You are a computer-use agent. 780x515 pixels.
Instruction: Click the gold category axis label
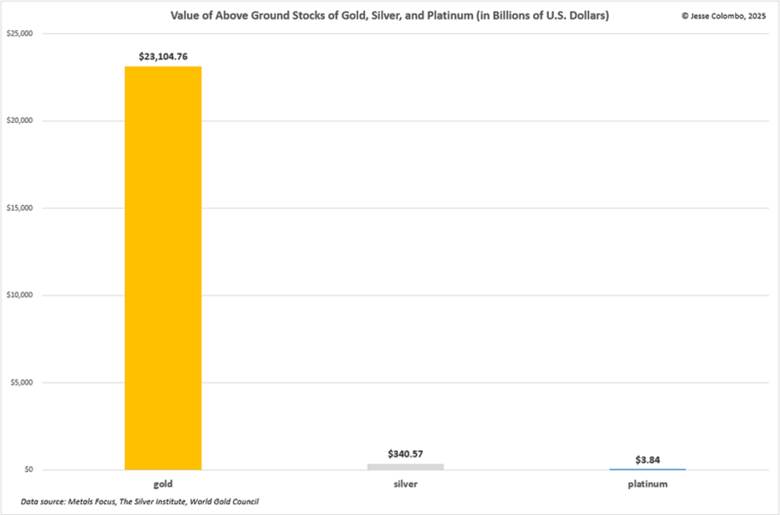pyautogui.click(x=163, y=484)
